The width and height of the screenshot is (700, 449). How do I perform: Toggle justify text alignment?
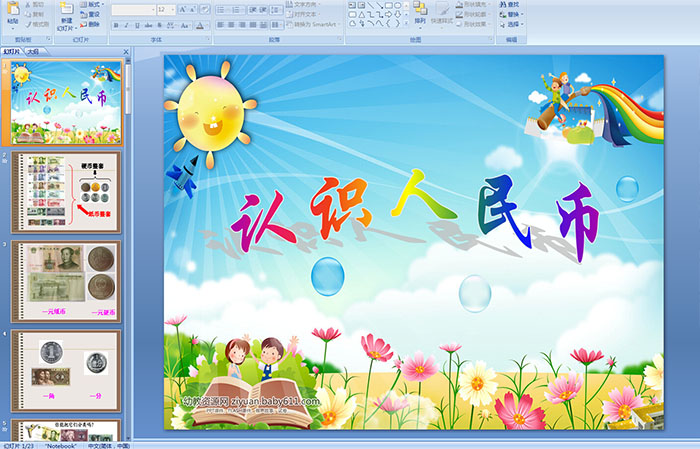[253, 25]
